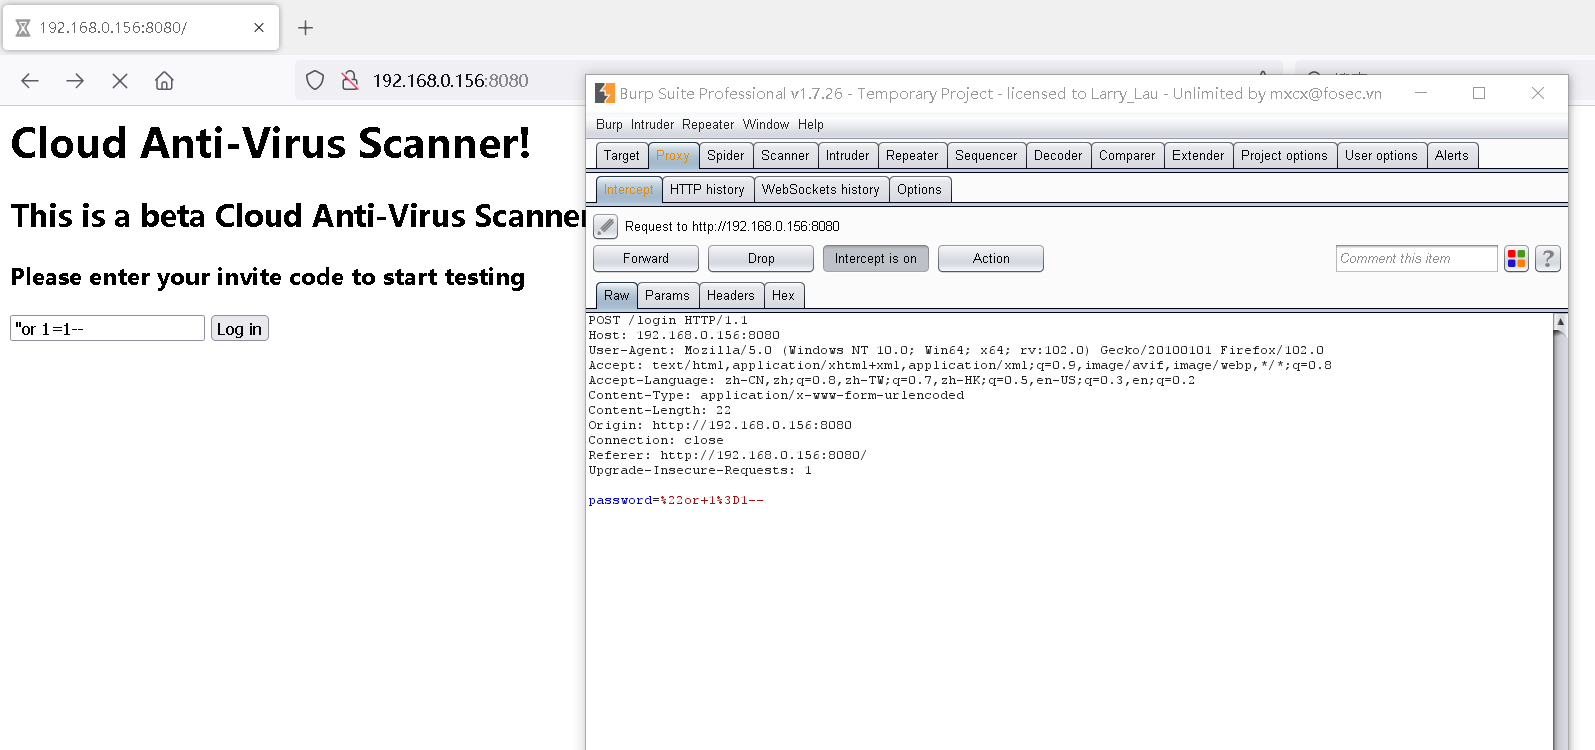Open the Help menu
The image size is (1595, 750).
(x=811, y=125)
